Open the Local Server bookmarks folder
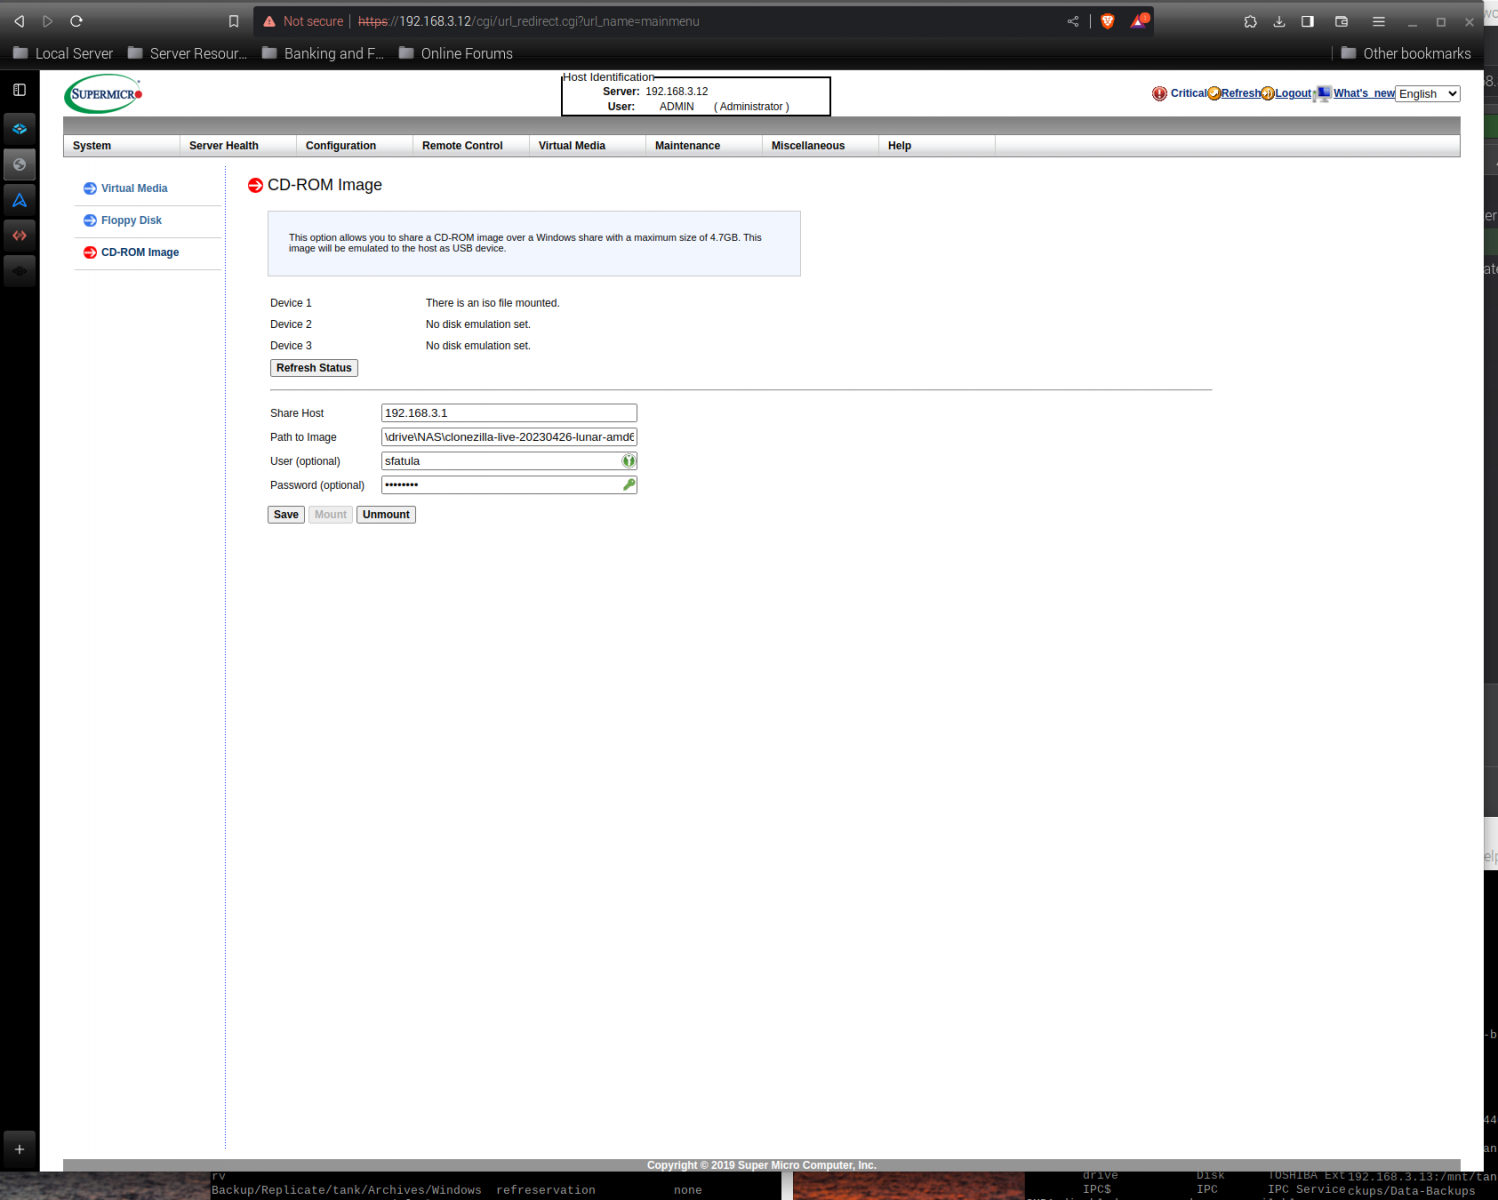The width and height of the screenshot is (1498, 1200). pyautogui.click(x=63, y=53)
